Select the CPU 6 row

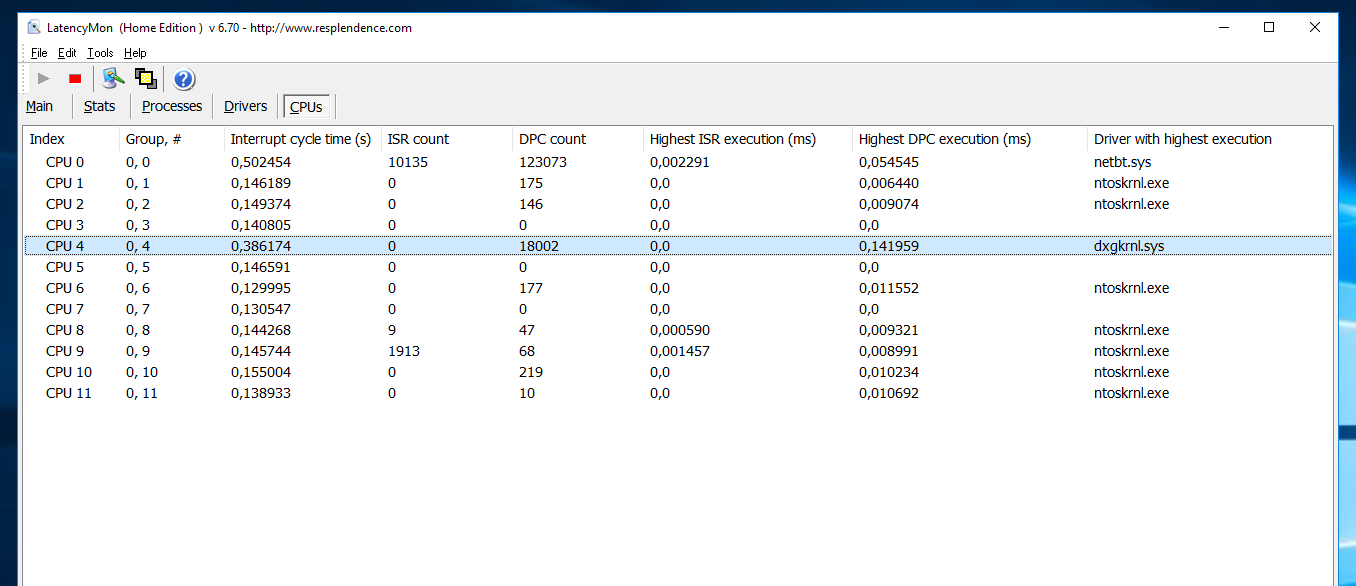pos(678,288)
